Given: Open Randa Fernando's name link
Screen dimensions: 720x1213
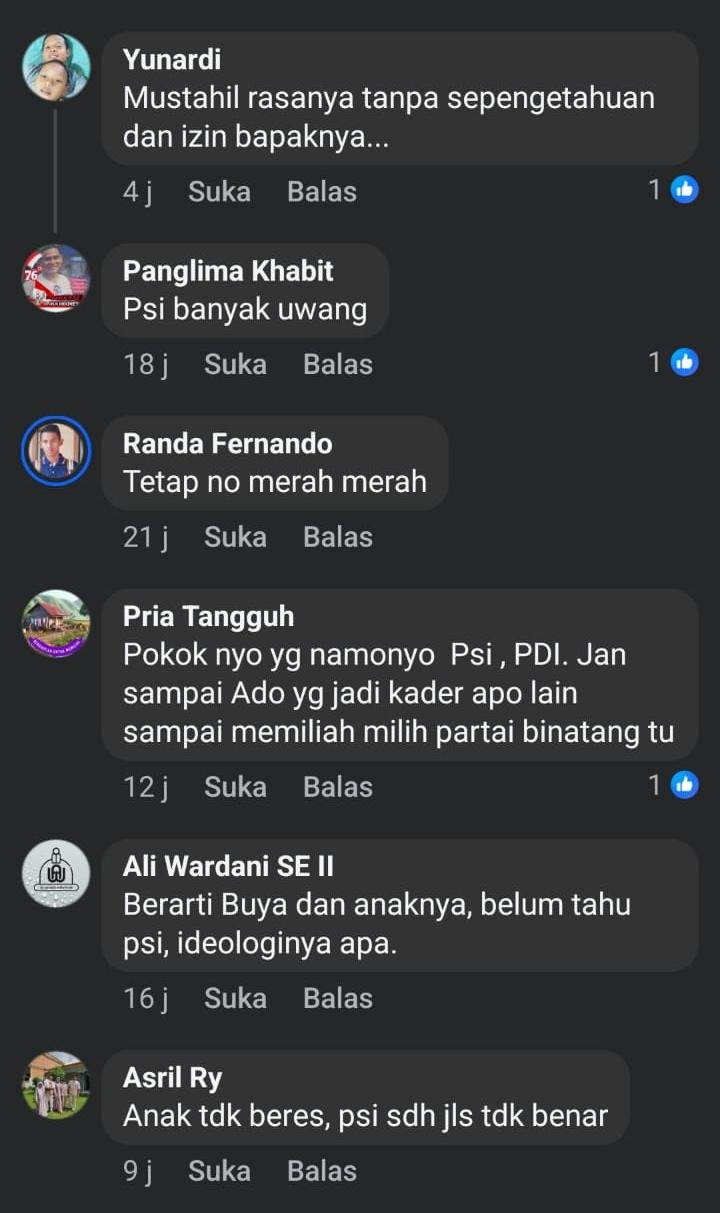Looking at the screenshot, I should click(x=227, y=444).
